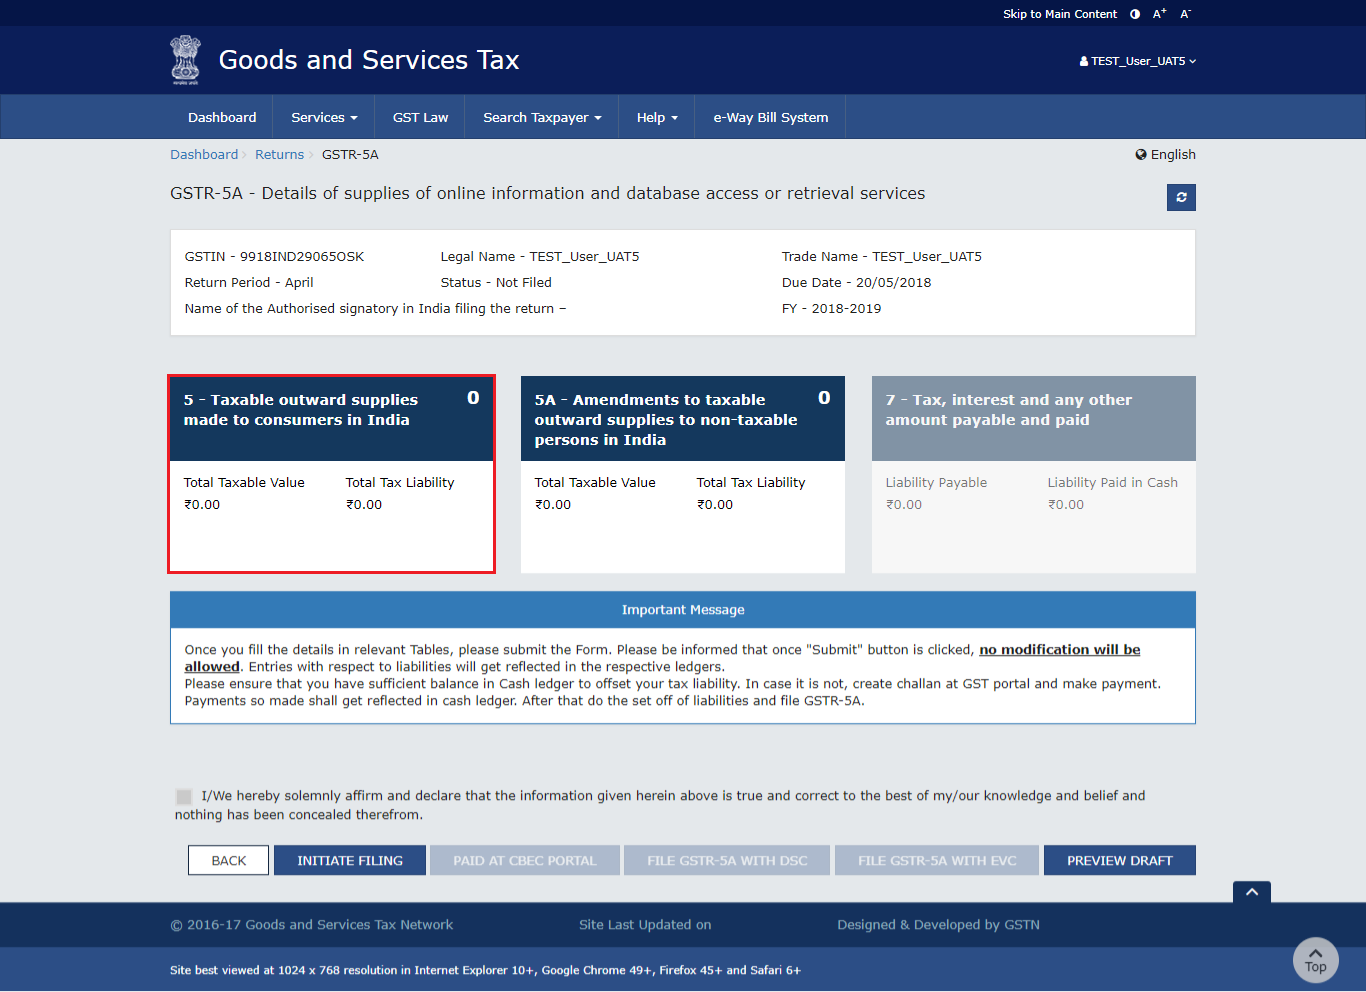Open the TEST_User_UAT5 profile dropdown

[x=1138, y=61]
